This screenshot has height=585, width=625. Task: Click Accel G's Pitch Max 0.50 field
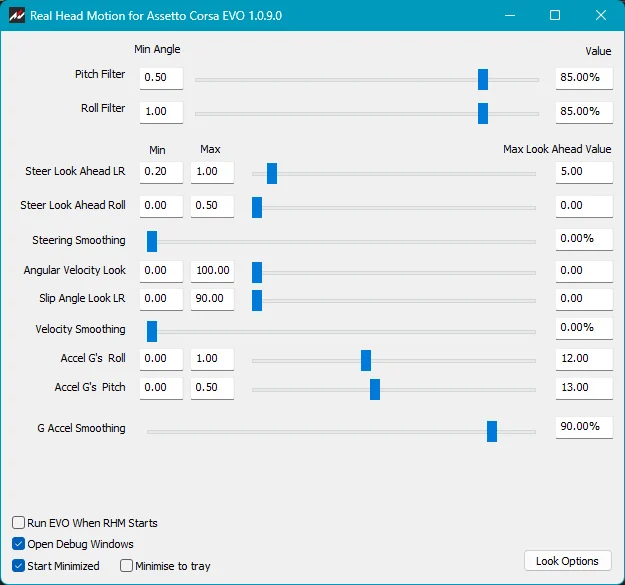212,388
